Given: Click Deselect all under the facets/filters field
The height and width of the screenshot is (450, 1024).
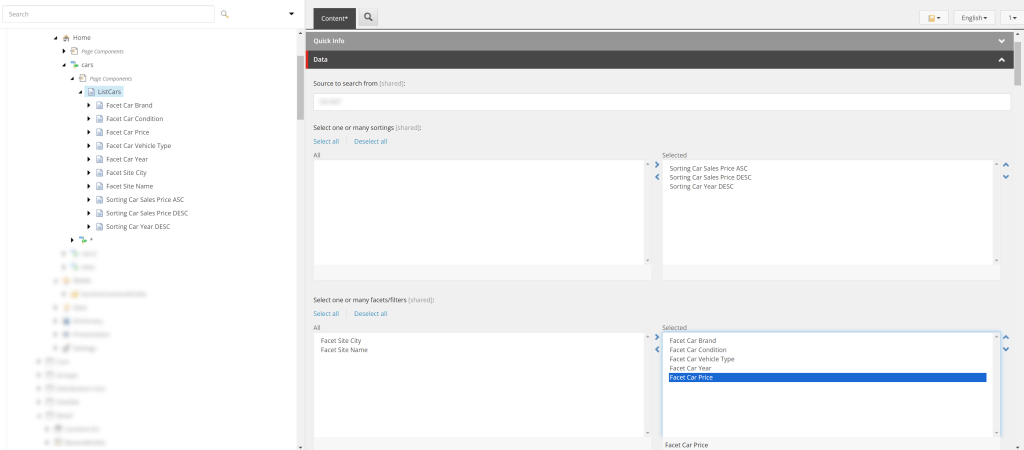Looking at the screenshot, I should [x=370, y=314].
